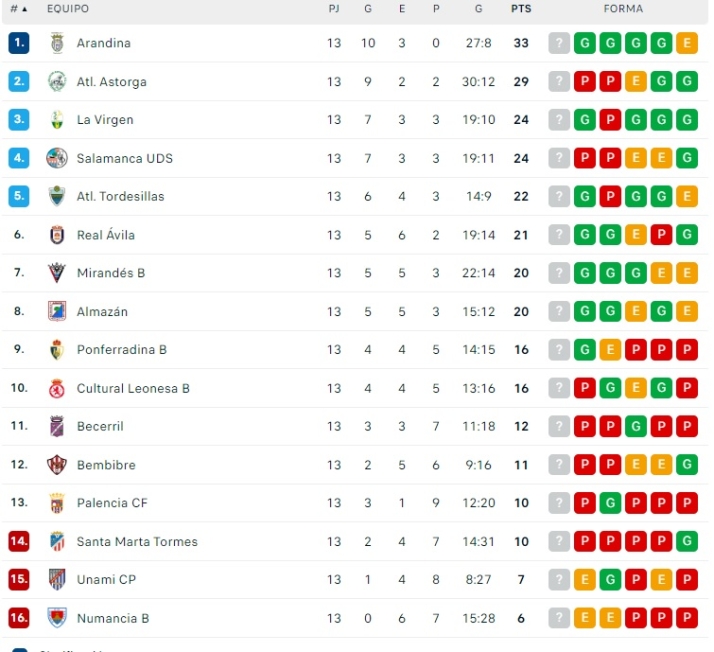714x652 pixels.
Task: Click the Unami CP team badge
Action: tap(57, 579)
